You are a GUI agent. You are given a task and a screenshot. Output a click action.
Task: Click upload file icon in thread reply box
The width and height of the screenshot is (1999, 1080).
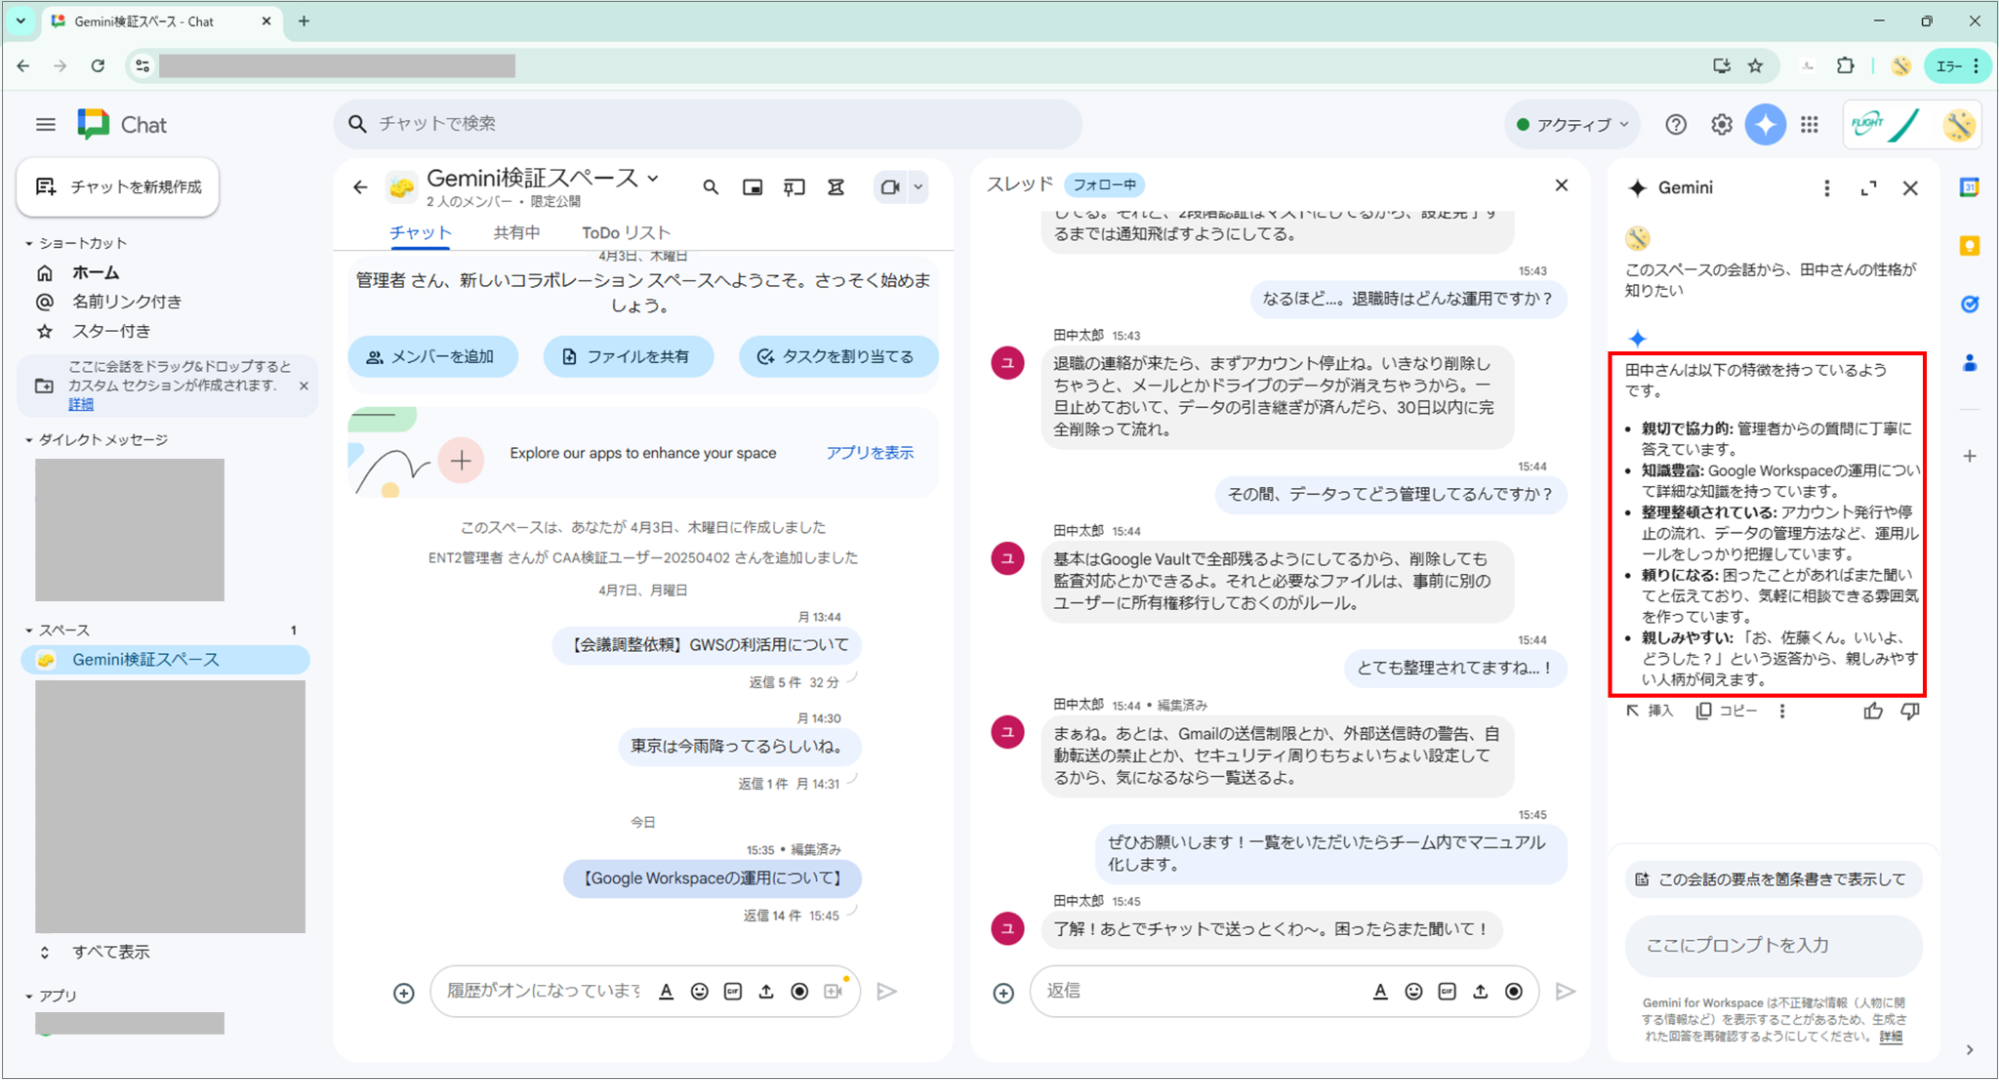[x=1480, y=991]
